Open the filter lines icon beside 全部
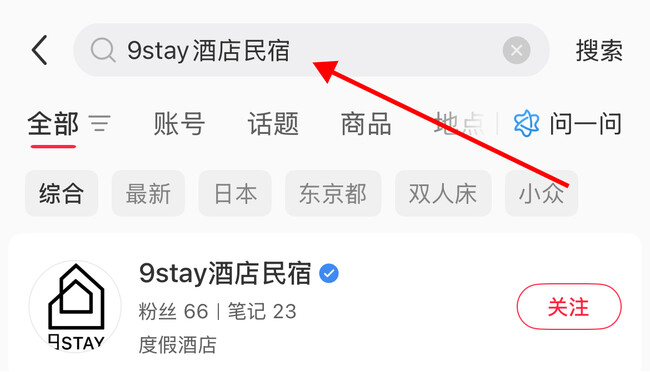Image resolution: width=650 pixels, height=372 pixels. coord(100,124)
